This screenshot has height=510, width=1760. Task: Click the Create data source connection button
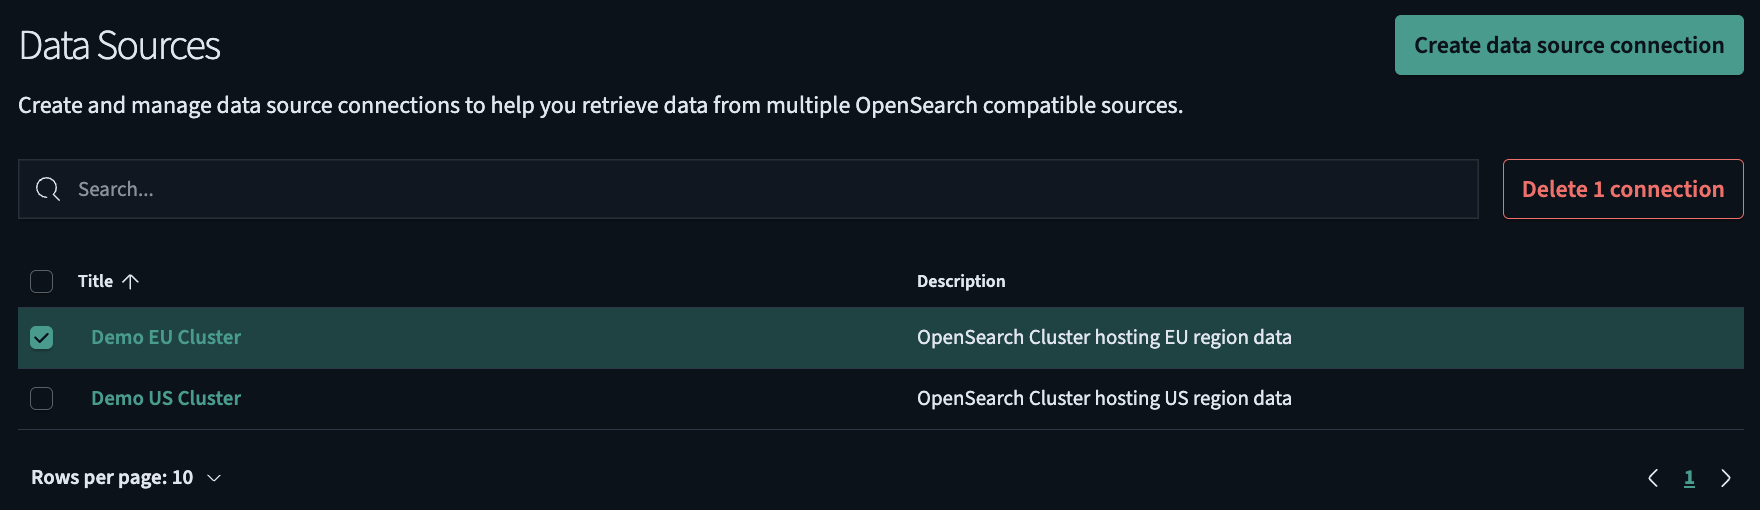1569,45
